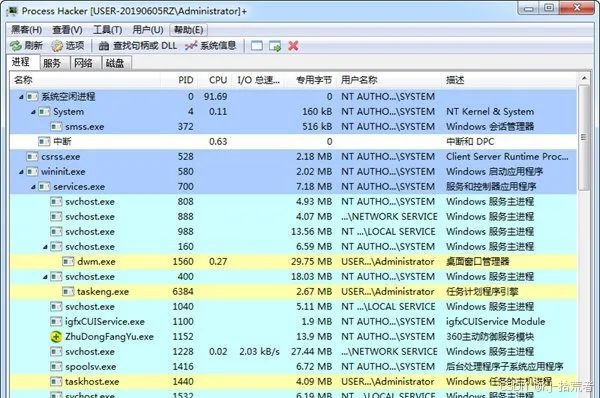Viewport: 600px width, 398px height.
Task: Click the vertical scrollbar thumb
Action: 584,137
